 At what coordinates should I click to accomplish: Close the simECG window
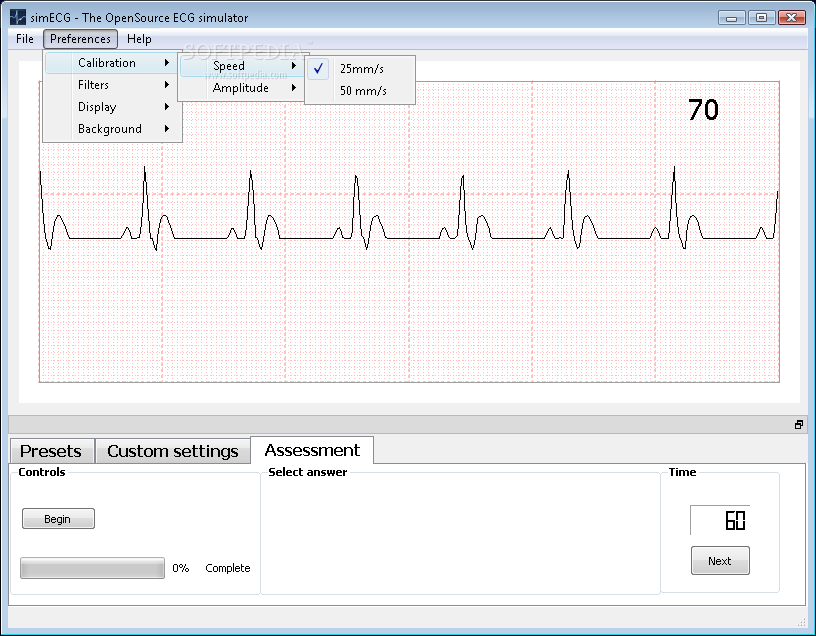(x=792, y=18)
